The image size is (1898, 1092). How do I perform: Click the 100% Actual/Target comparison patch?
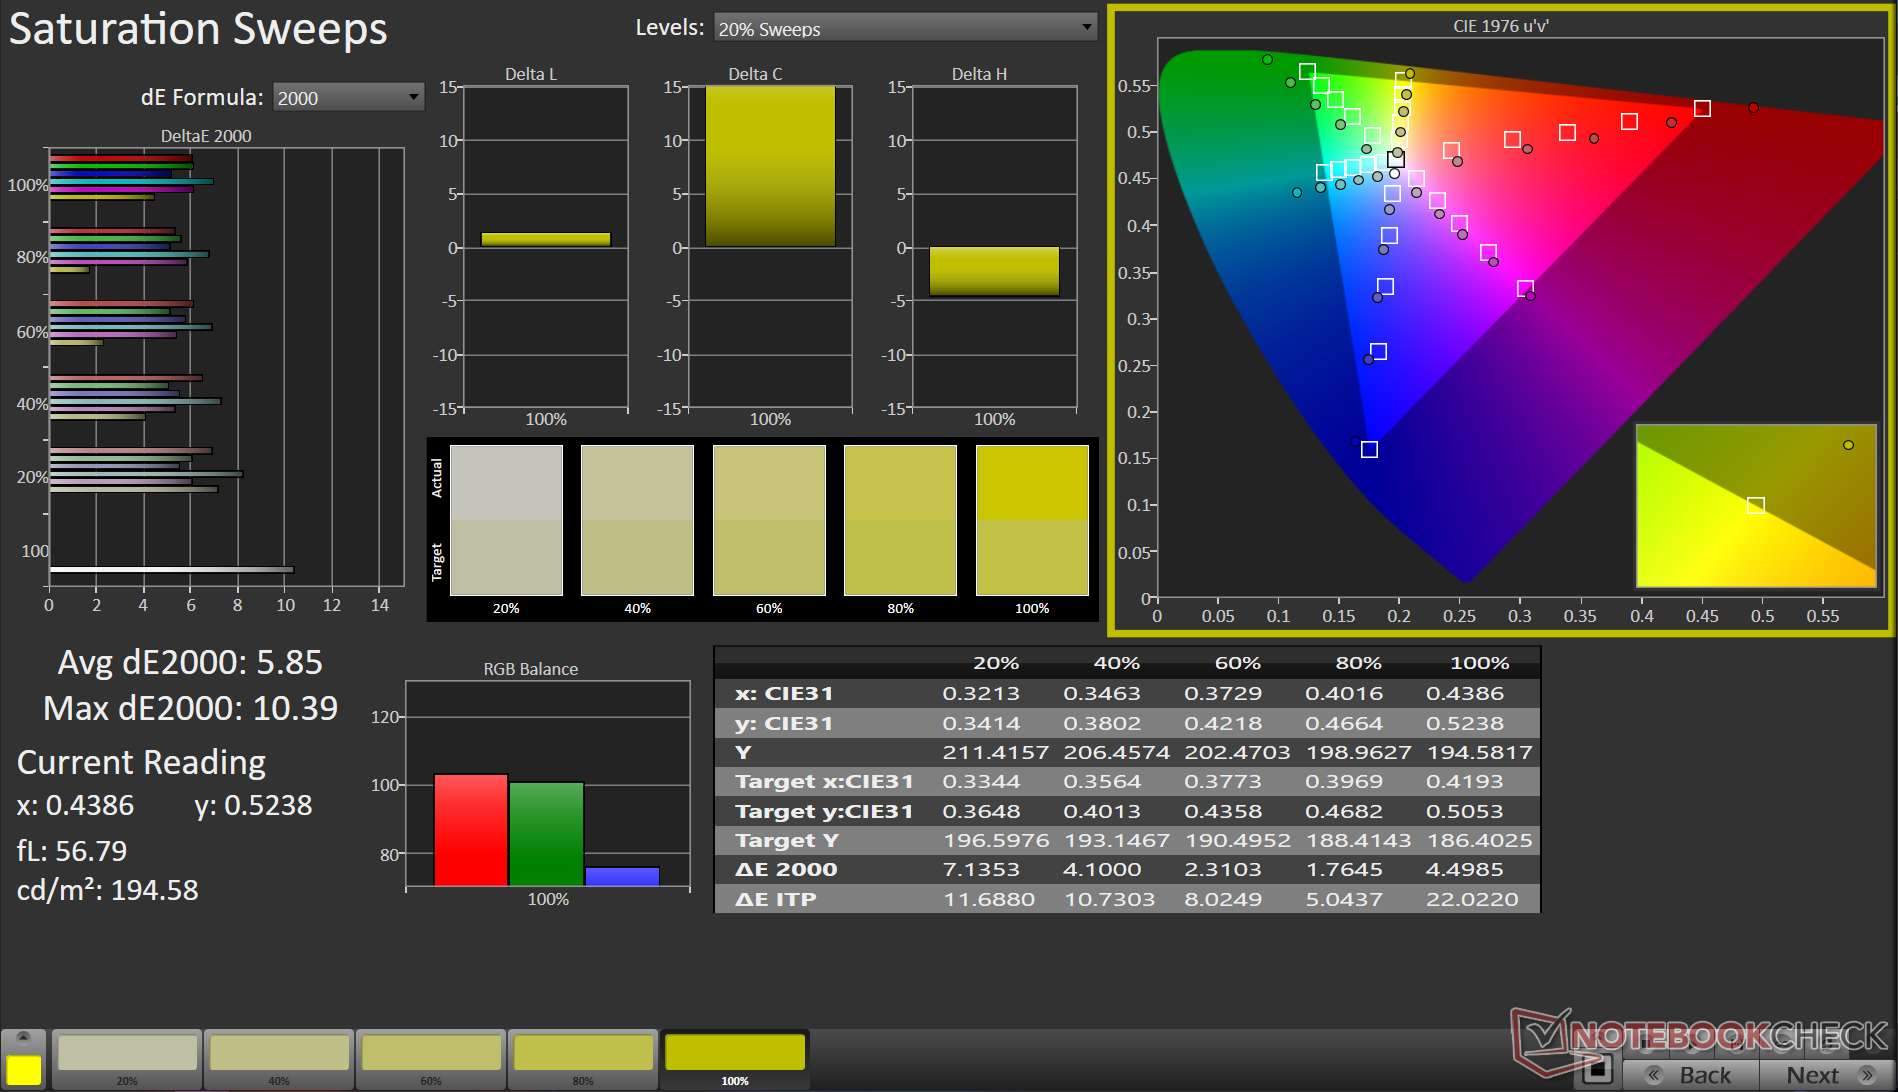tap(1032, 520)
